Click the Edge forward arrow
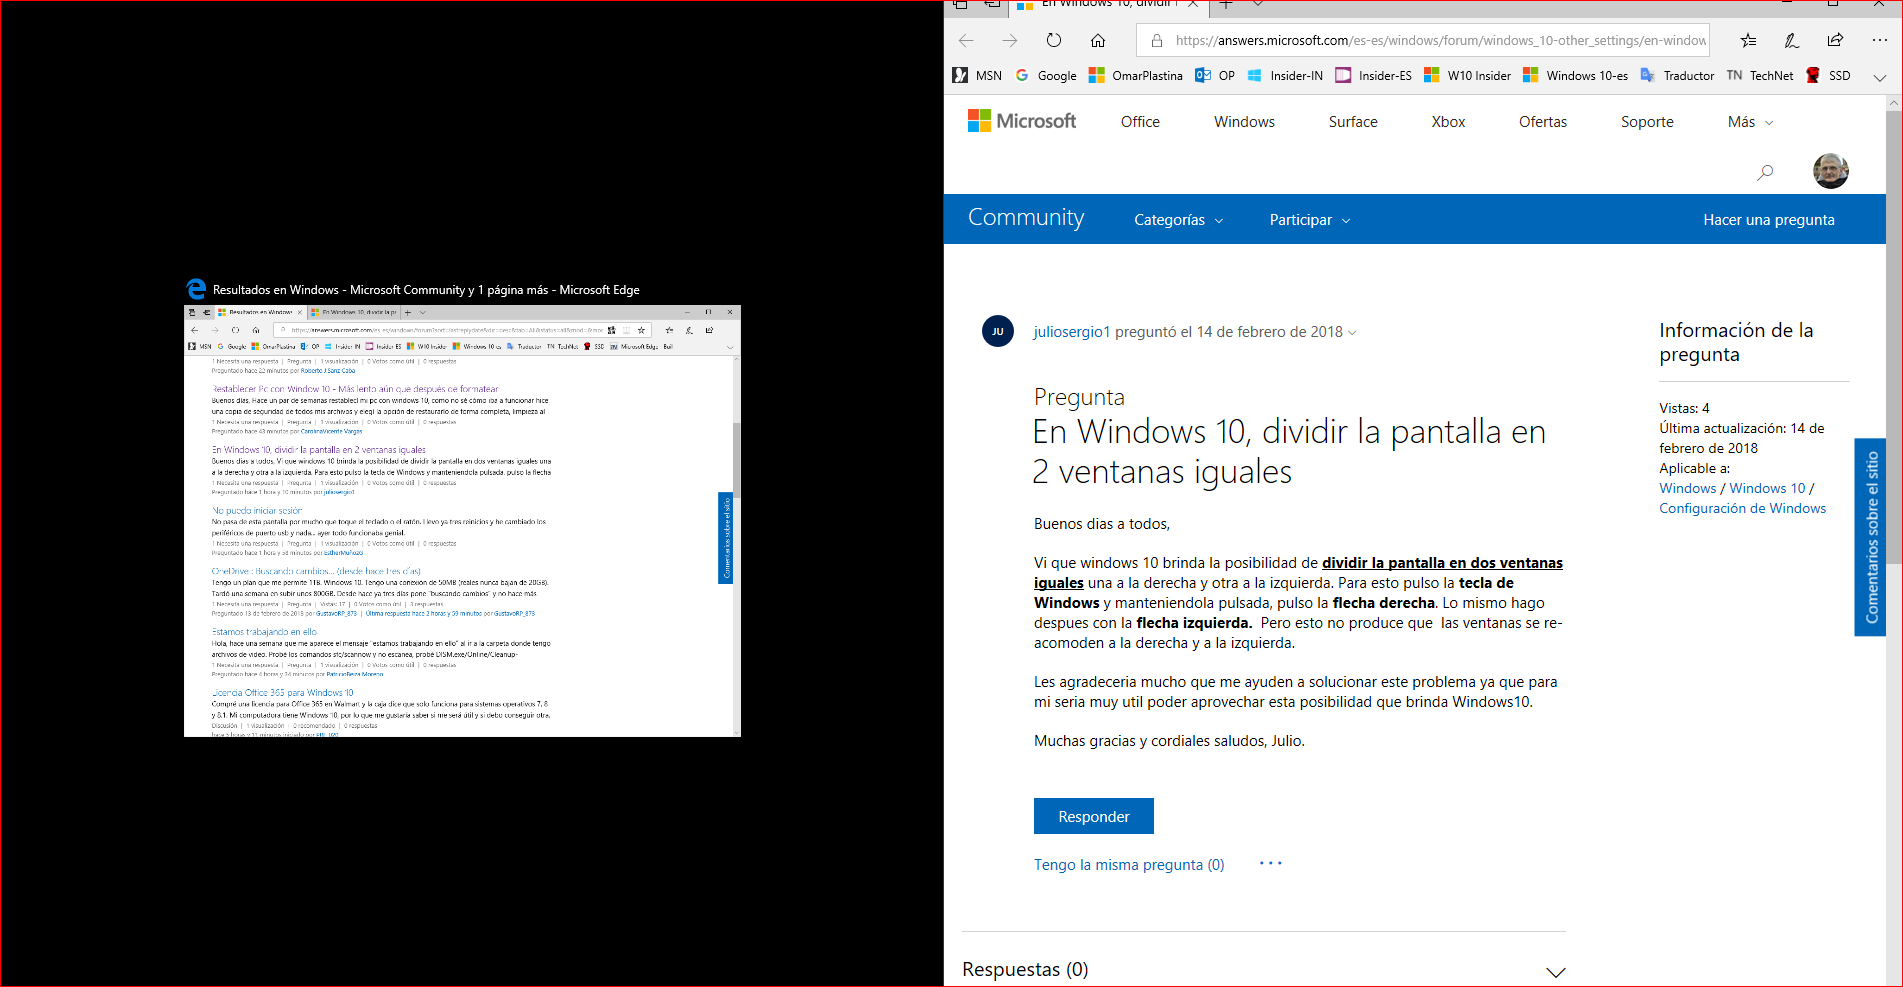 1010,41
